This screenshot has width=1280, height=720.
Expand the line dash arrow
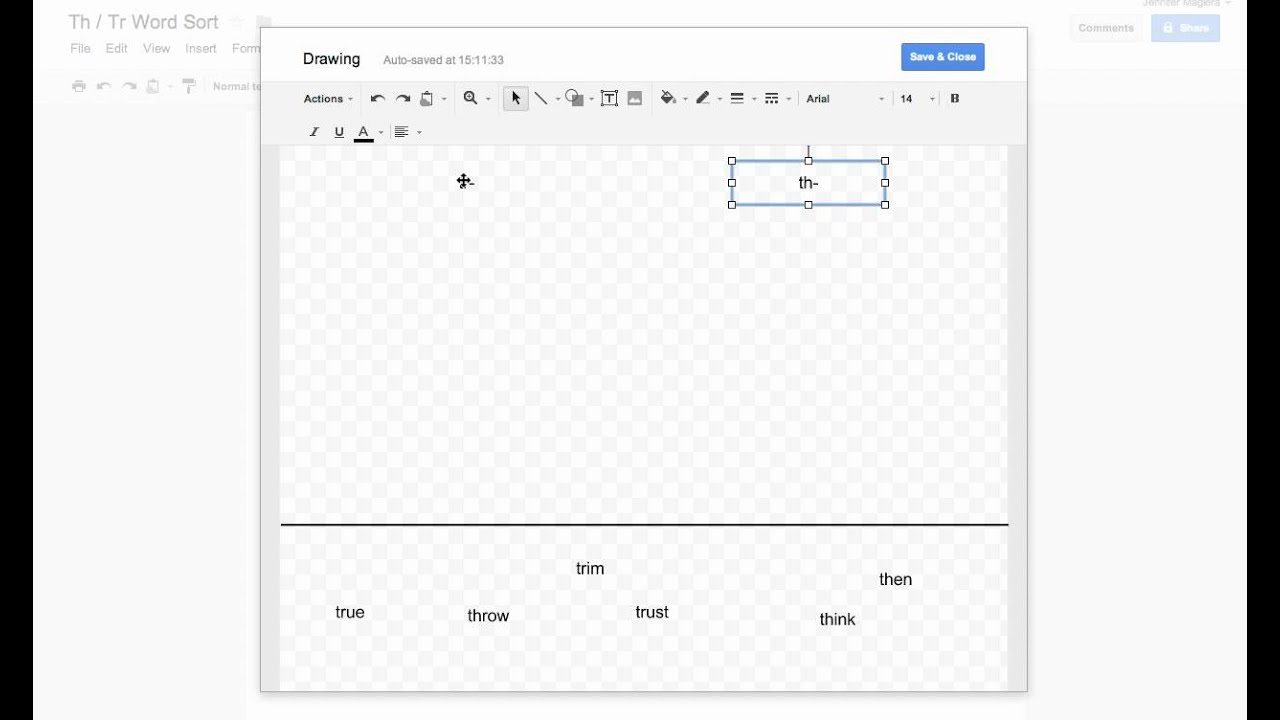789,99
